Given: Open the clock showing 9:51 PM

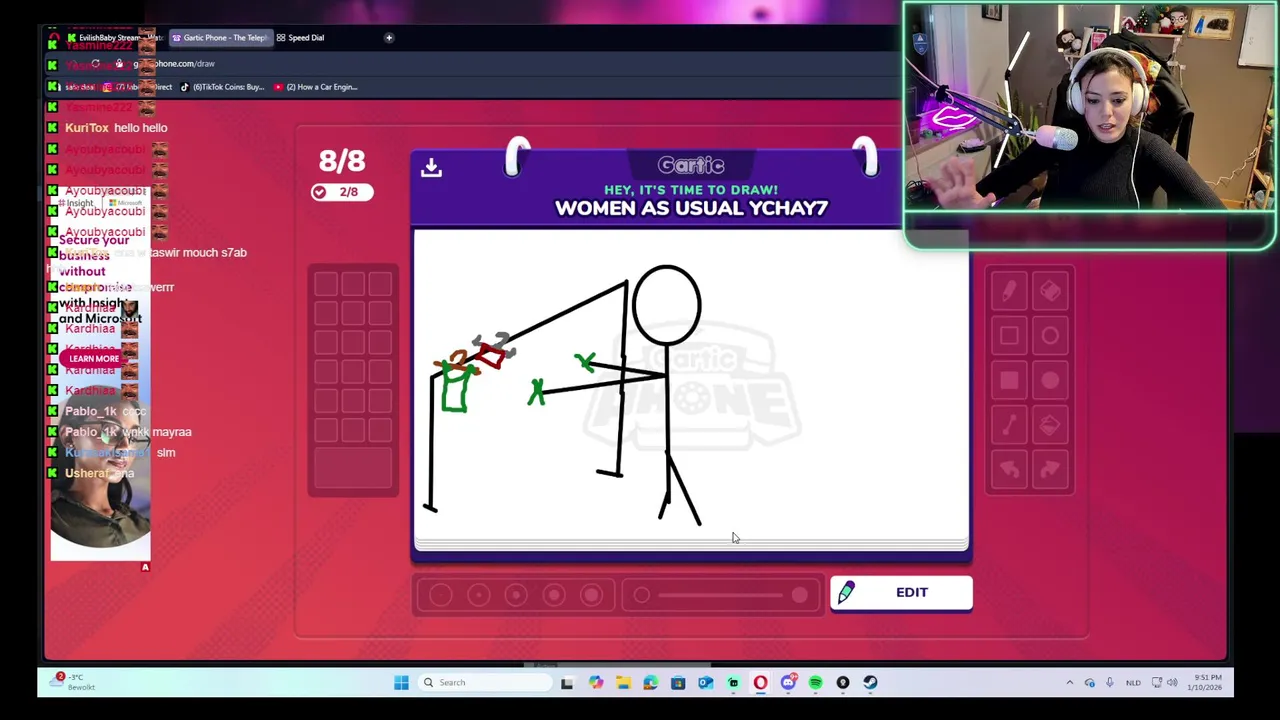Looking at the screenshot, I should [1207, 683].
